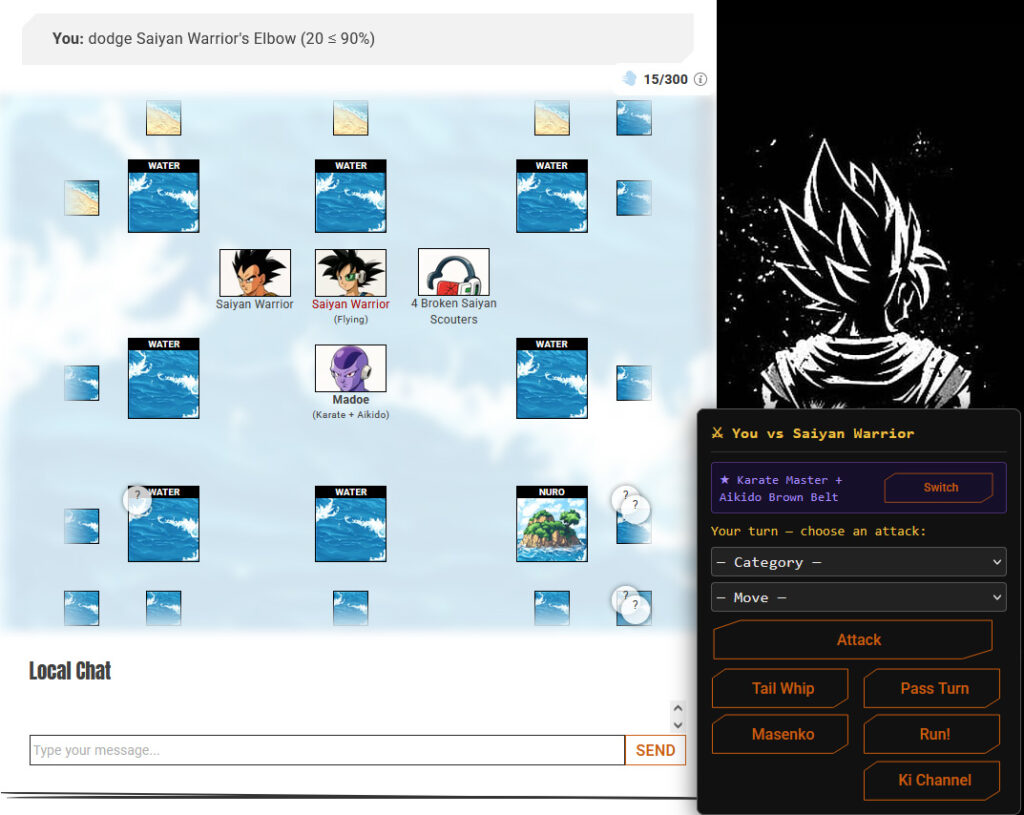
Task: Click the chat scroll up arrow
Action: click(678, 709)
